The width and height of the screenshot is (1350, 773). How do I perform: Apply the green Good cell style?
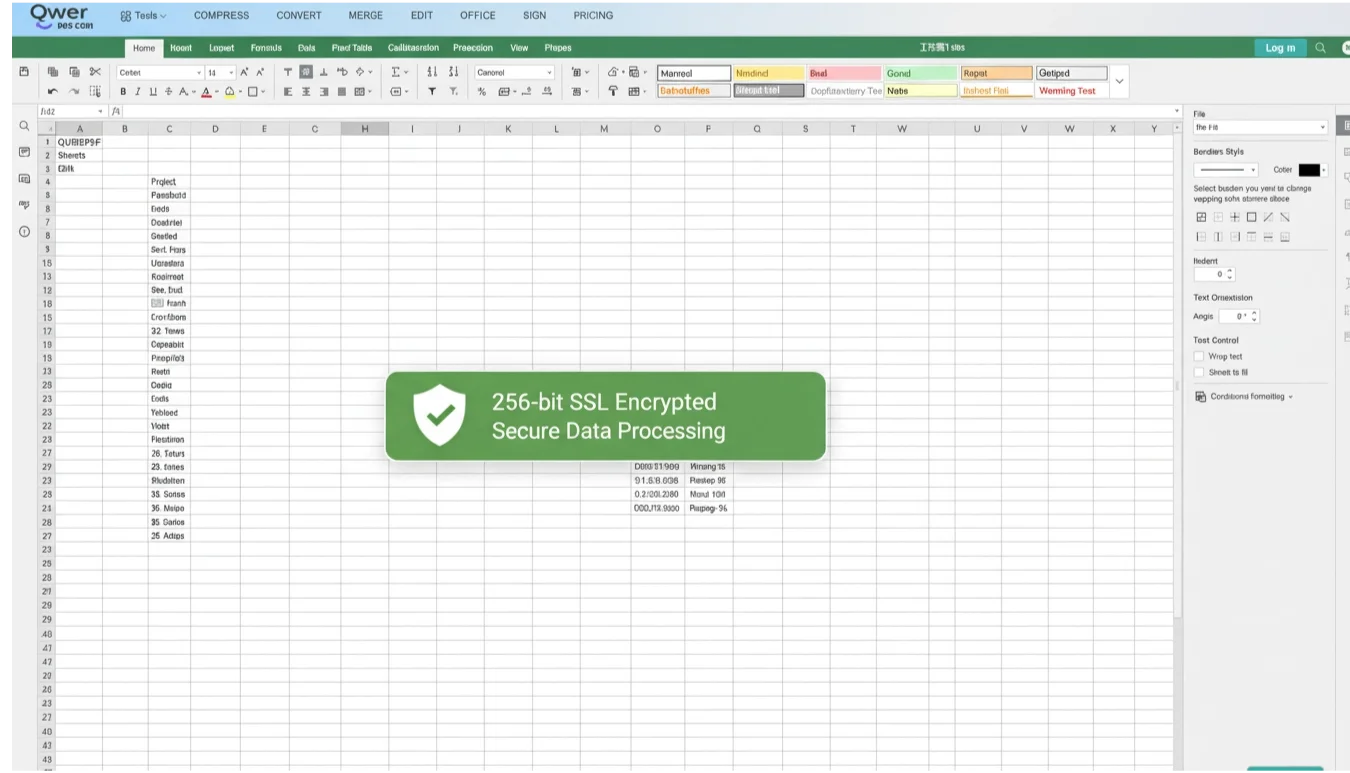(x=920, y=73)
